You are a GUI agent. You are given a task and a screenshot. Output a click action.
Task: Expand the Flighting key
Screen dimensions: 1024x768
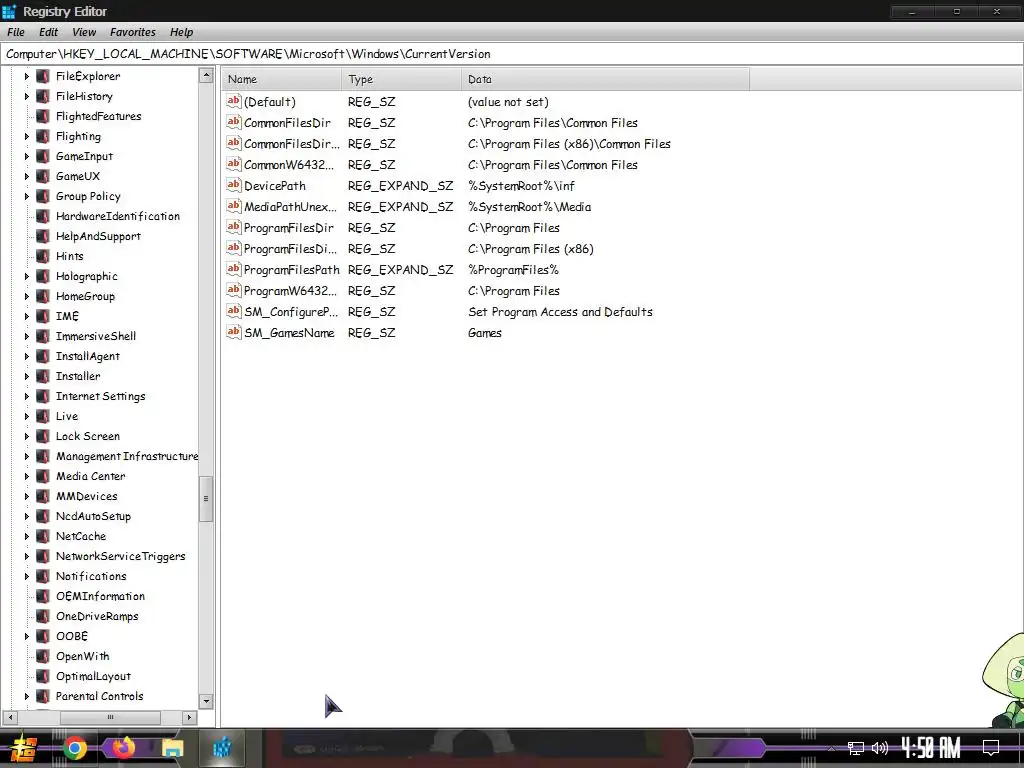(27, 136)
